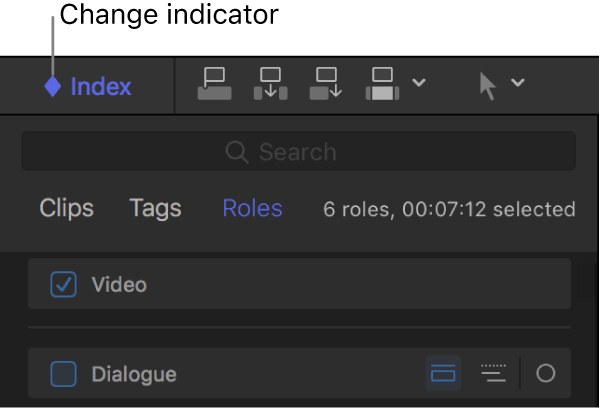The width and height of the screenshot is (600, 410).
Task: Toggle the Dialogue focus circle button
Action: 545,374
